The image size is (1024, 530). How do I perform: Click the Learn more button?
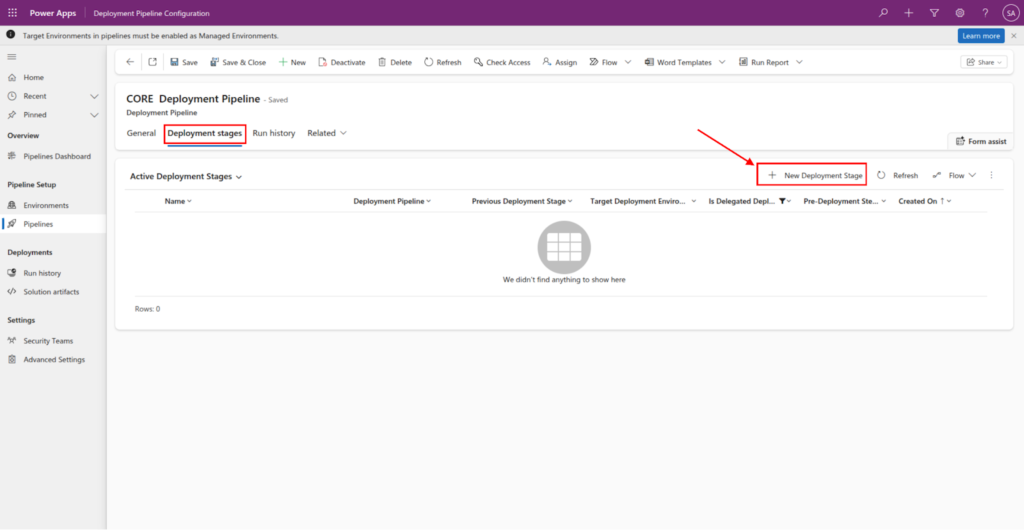pyautogui.click(x=980, y=35)
